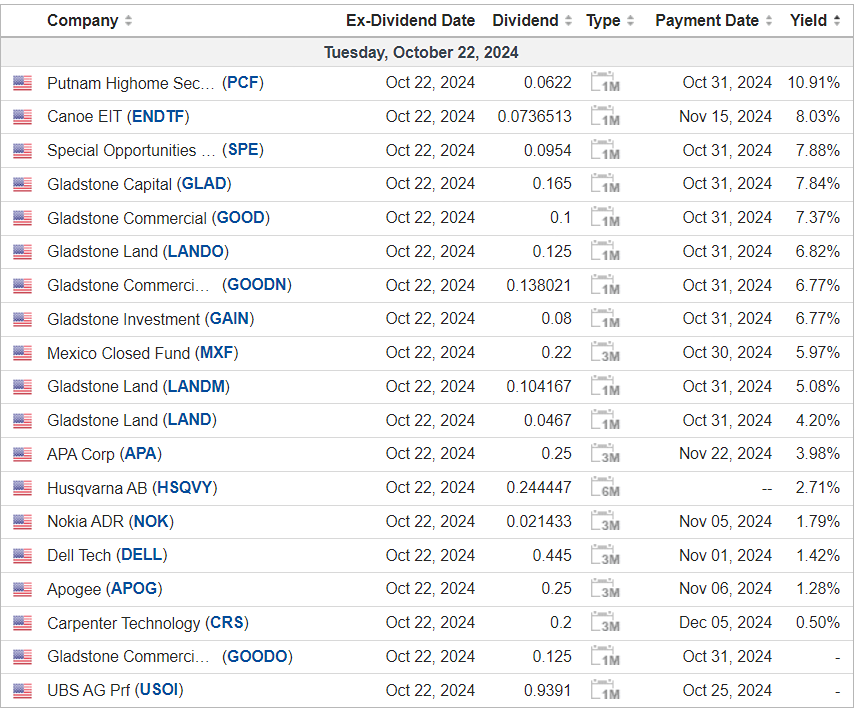Viewport: 856px width, 708px height.
Task: Click the US flag icon for Mexico Closed Fund
Action: tap(22, 353)
